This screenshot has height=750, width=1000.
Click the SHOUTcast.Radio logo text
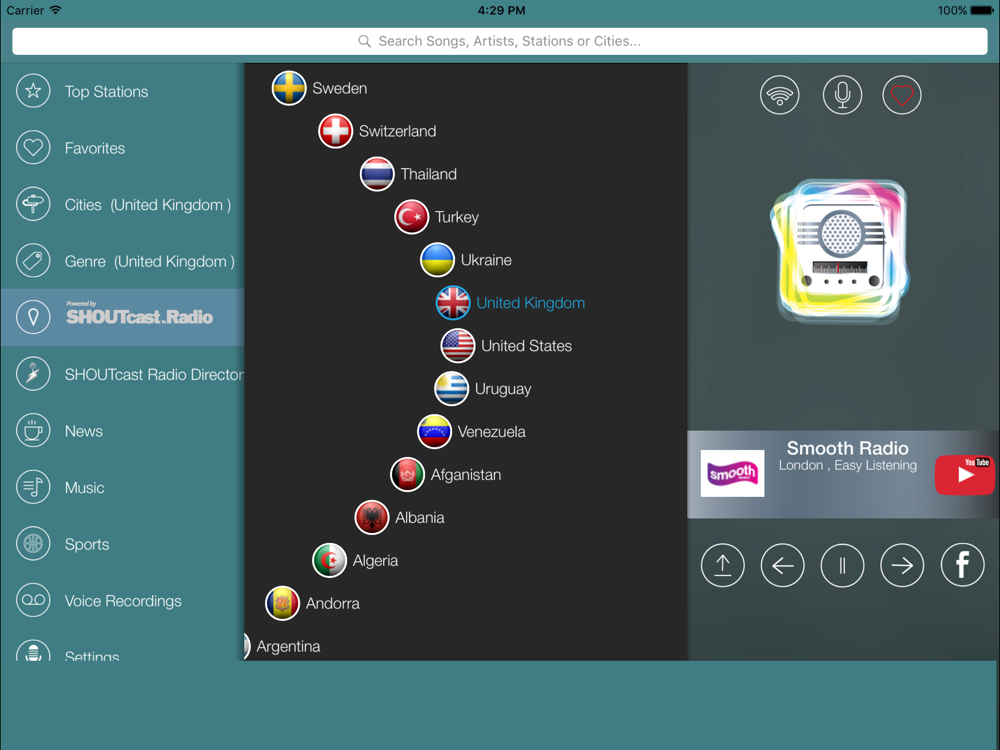[x=140, y=314]
